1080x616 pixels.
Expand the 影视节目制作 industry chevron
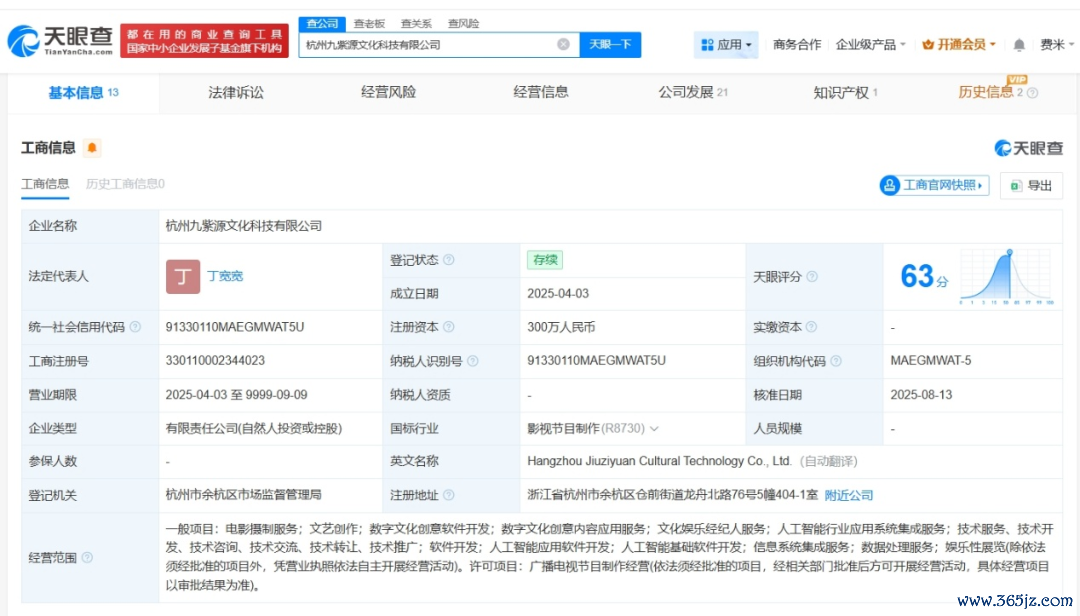(654, 429)
